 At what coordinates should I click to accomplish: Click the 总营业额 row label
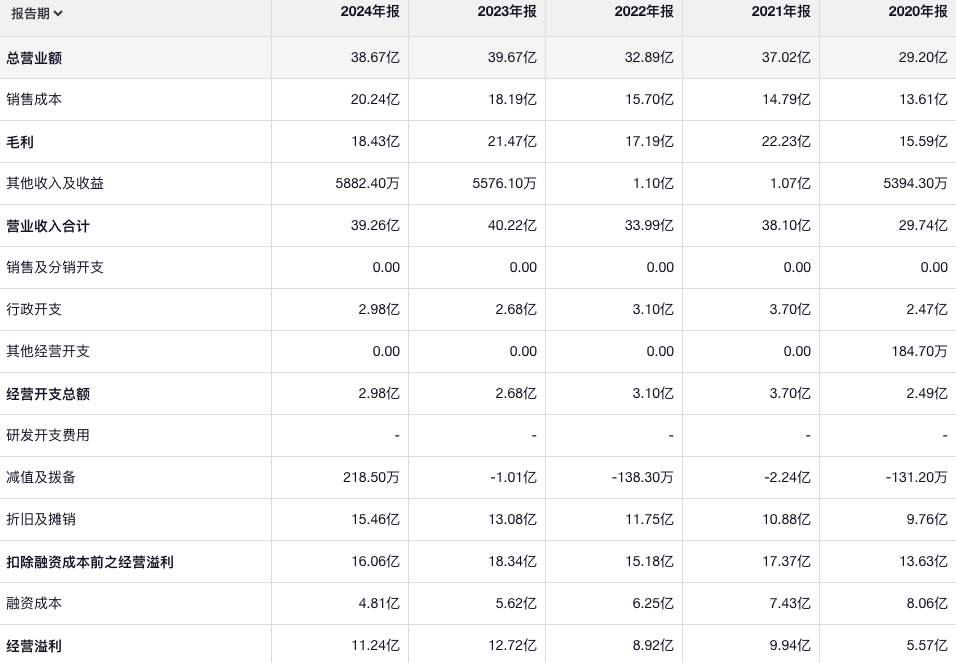[34, 58]
